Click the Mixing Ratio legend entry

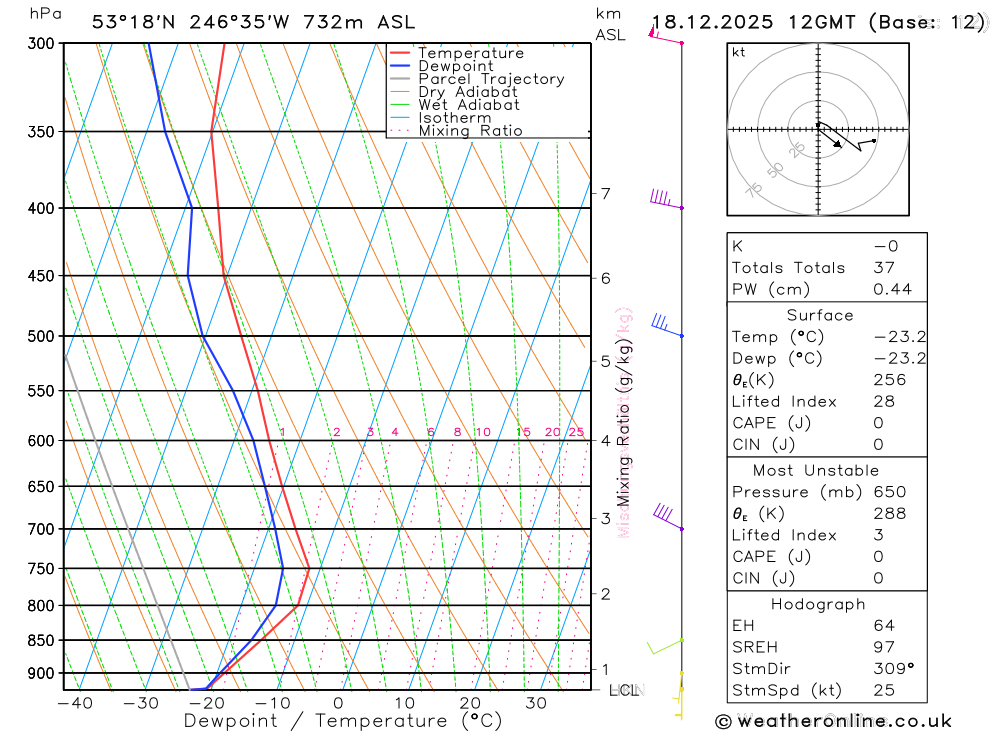point(456,131)
